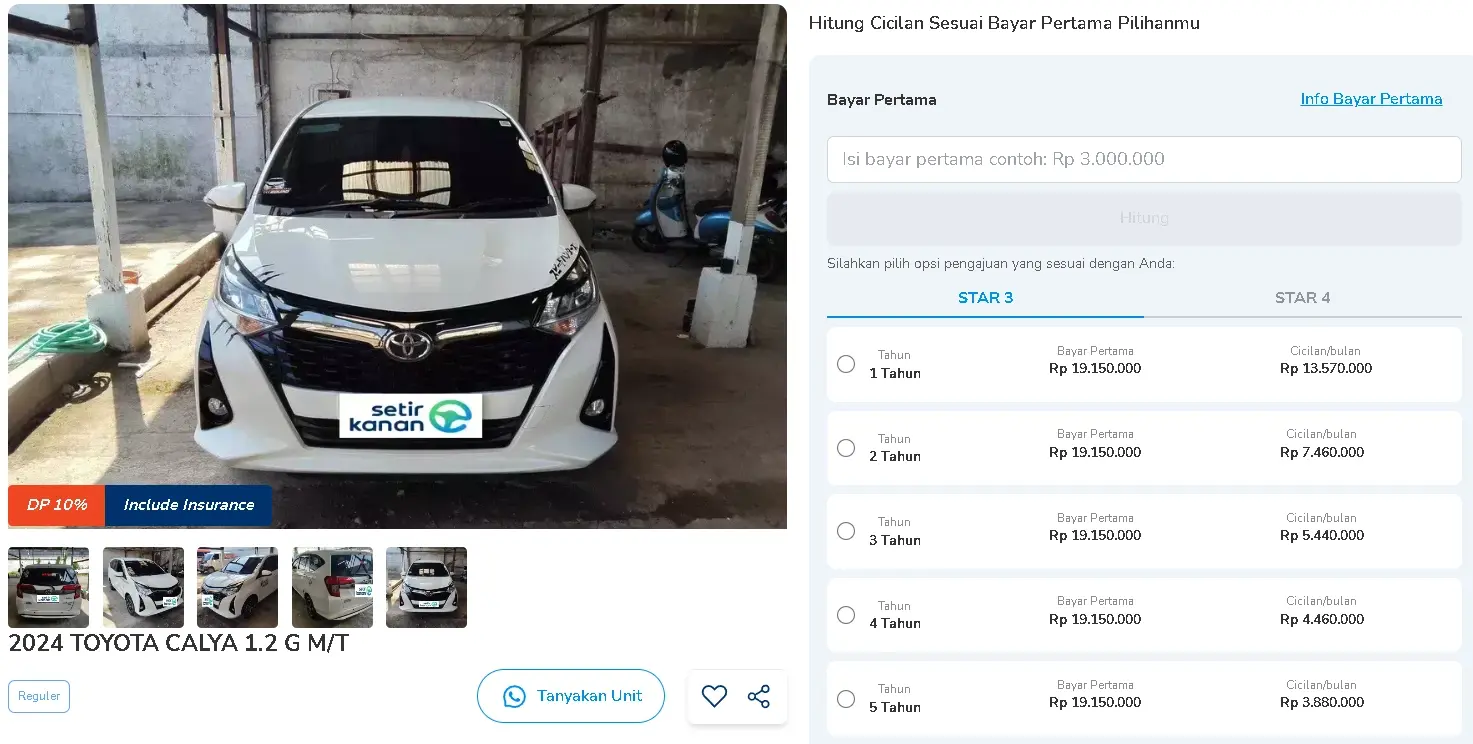Image resolution: width=1473 pixels, height=744 pixels.
Task: Choose the 4 Tahun installment radio
Action: 846,615
